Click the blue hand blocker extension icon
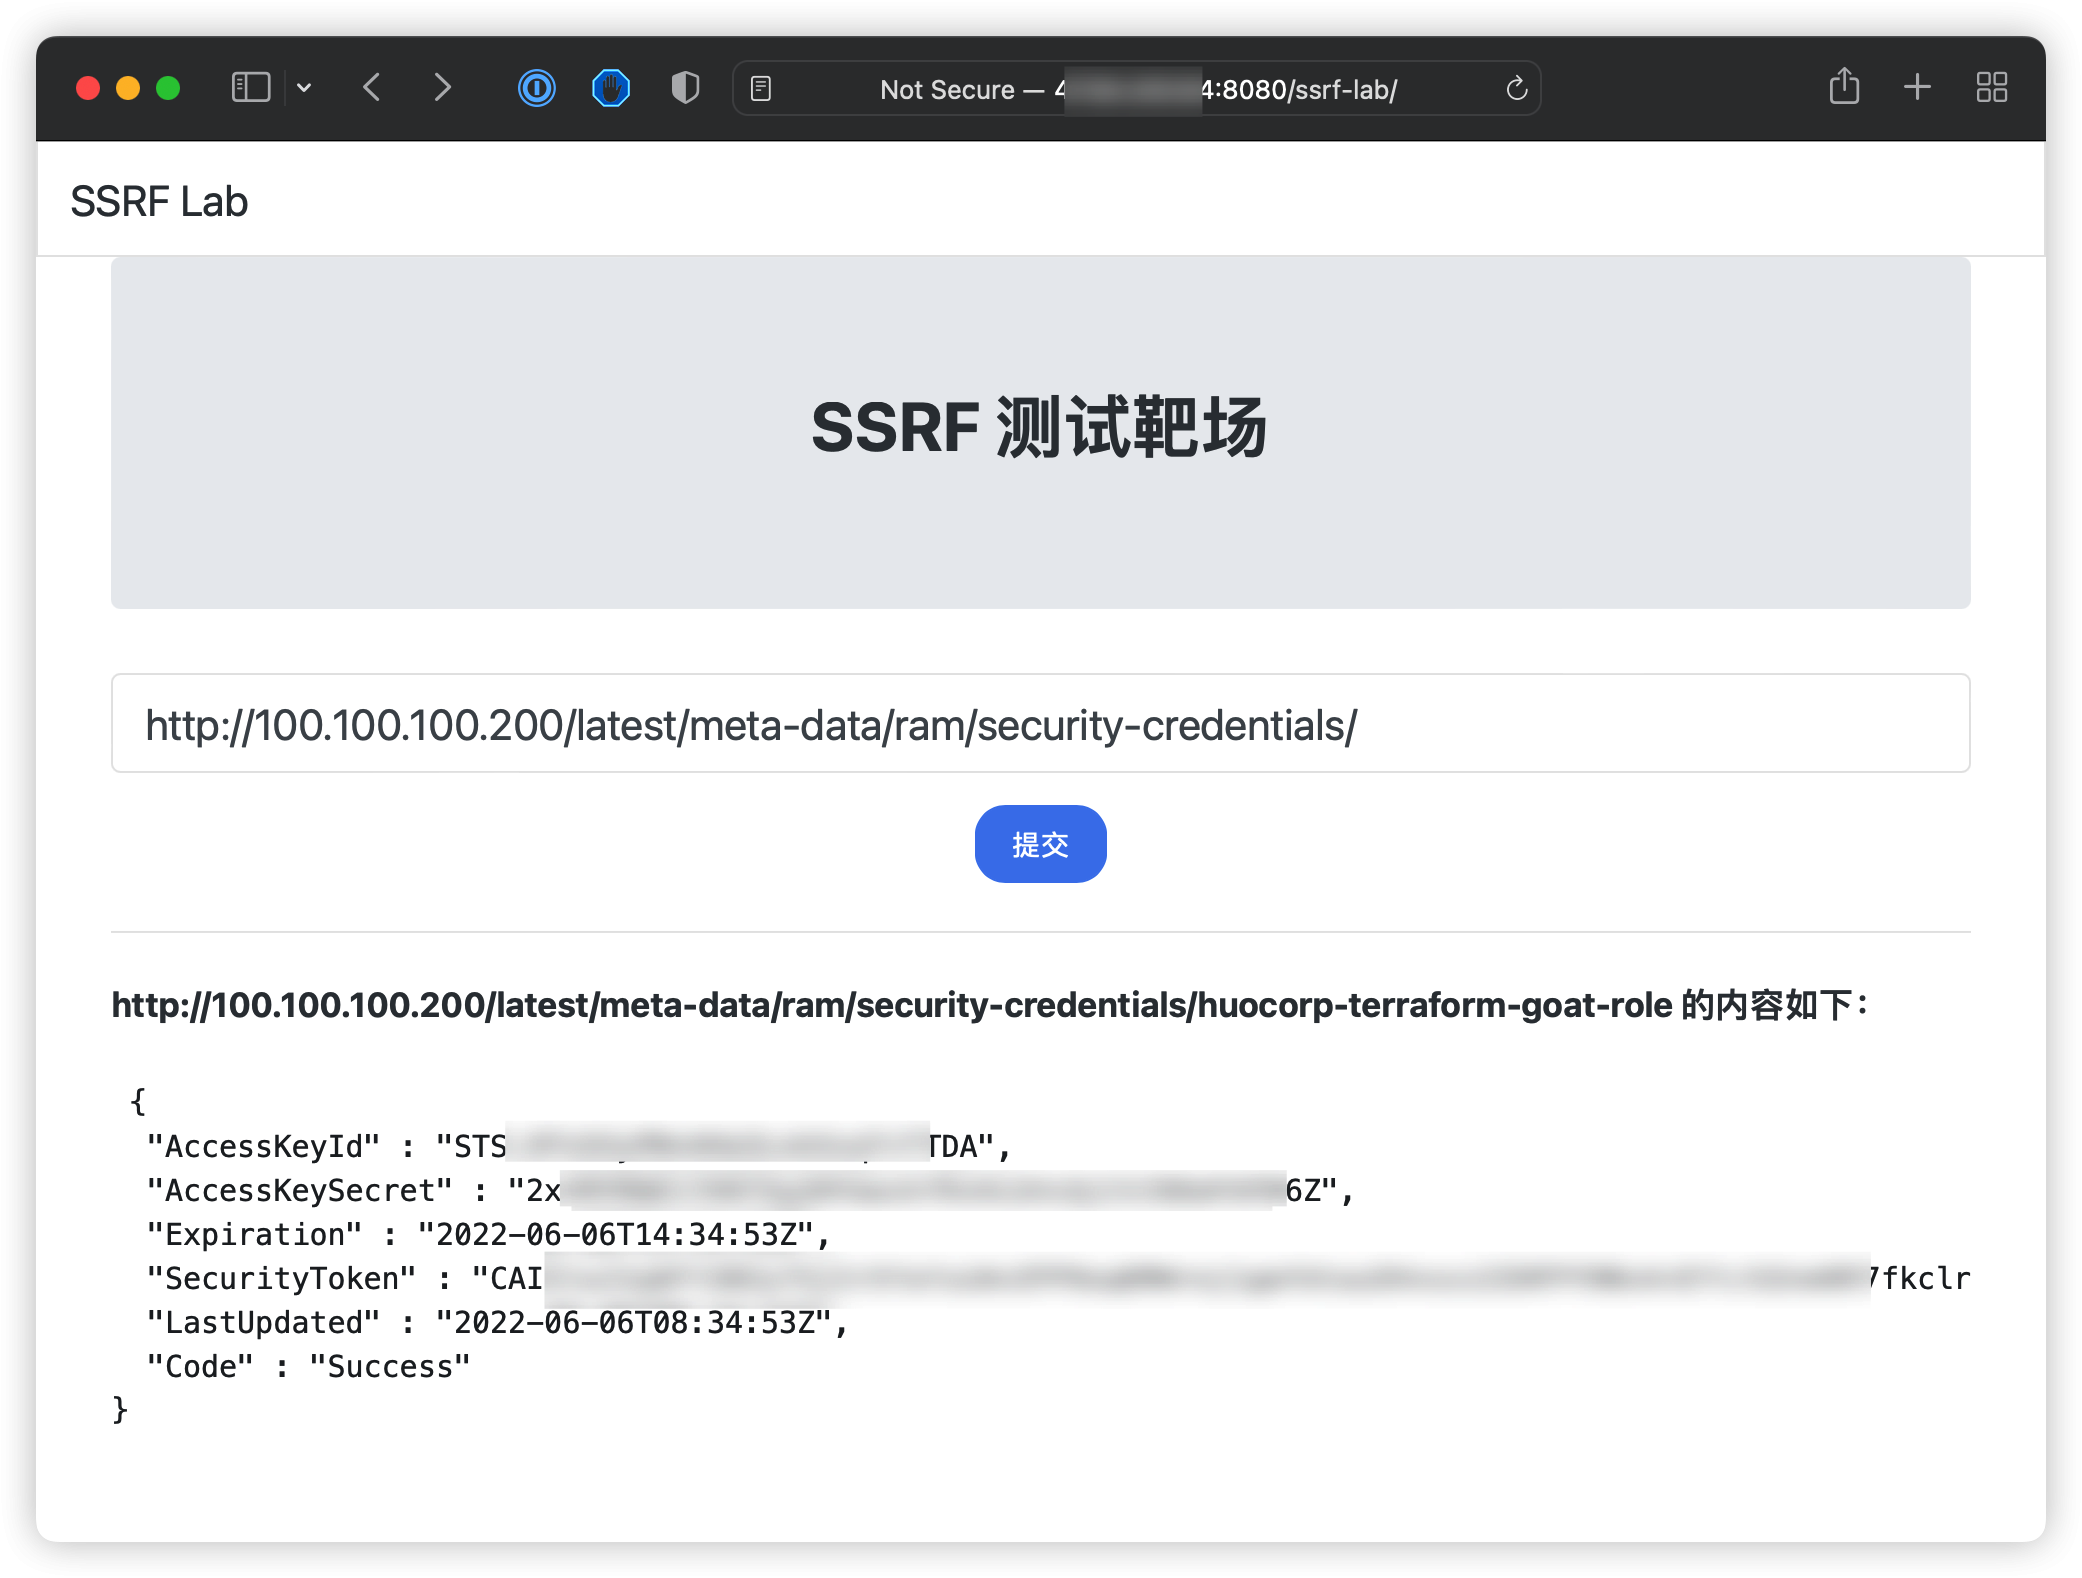Viewport: 2082px width, 1578px height. tap(610, 88)
